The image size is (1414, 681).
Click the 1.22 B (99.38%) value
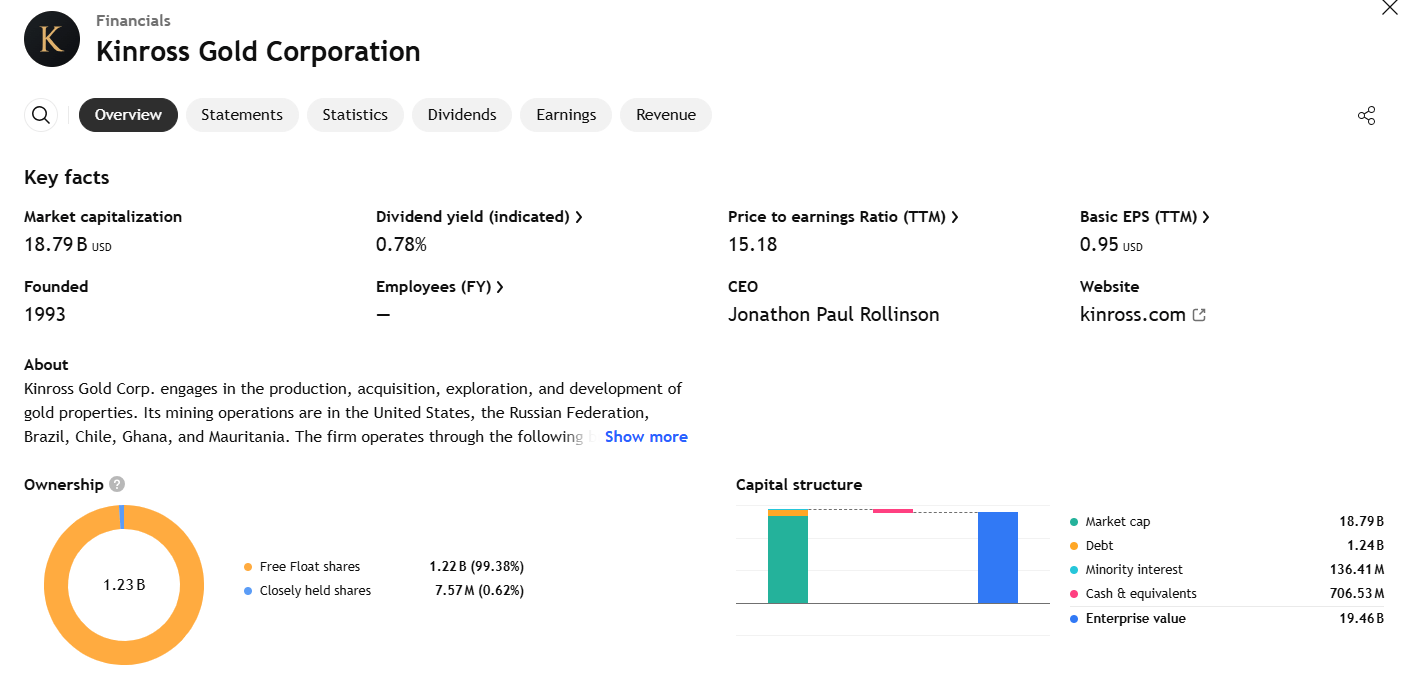[477, 567]
